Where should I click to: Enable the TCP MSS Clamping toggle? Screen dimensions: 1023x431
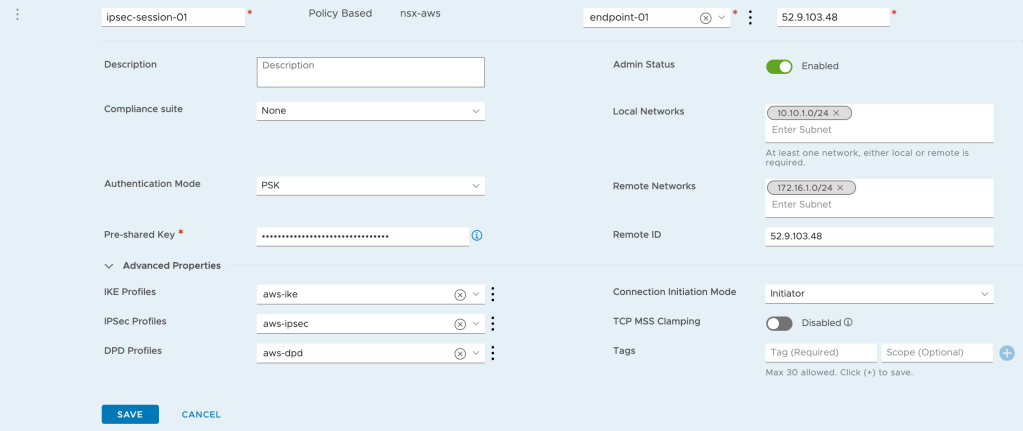pos(779,323)
